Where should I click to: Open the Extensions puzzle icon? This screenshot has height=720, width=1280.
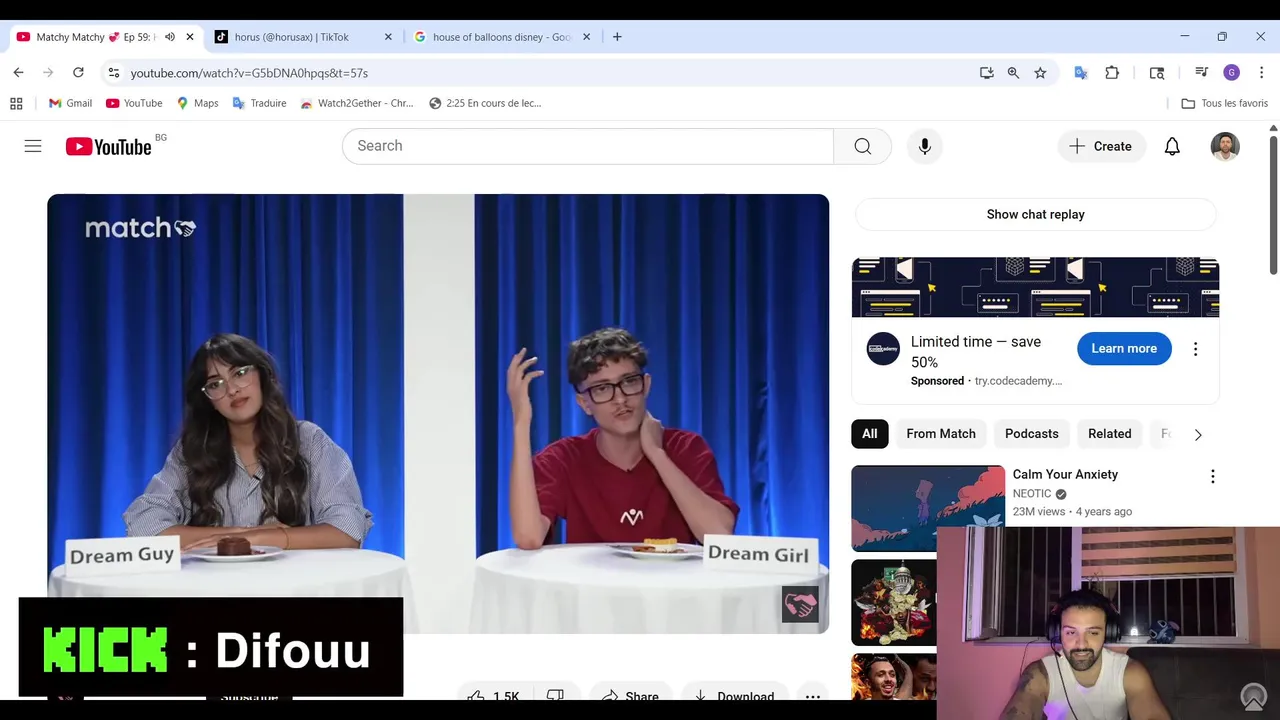[1112, 73]
